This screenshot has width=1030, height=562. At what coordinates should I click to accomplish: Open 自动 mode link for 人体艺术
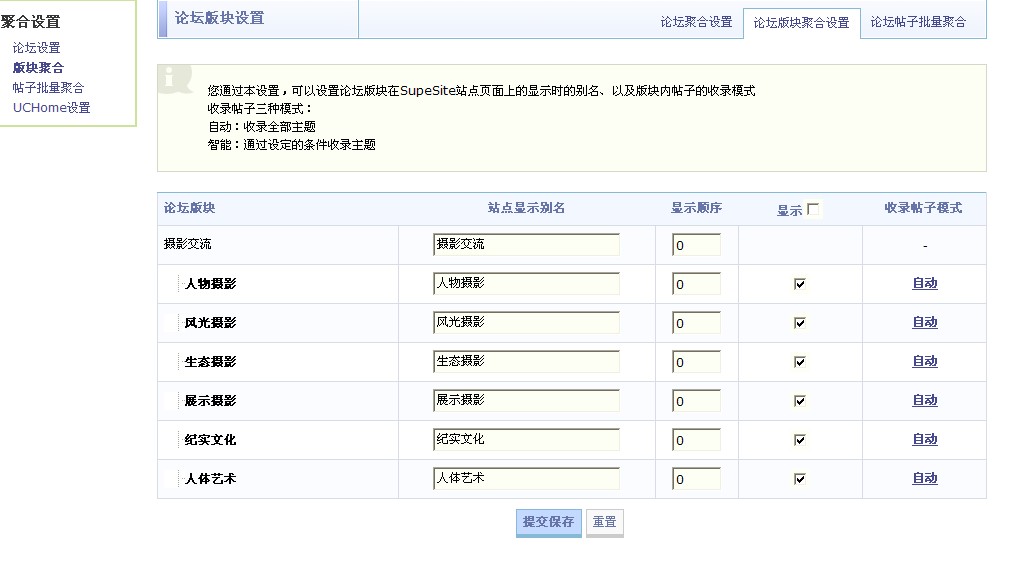[x=925, y=479]
